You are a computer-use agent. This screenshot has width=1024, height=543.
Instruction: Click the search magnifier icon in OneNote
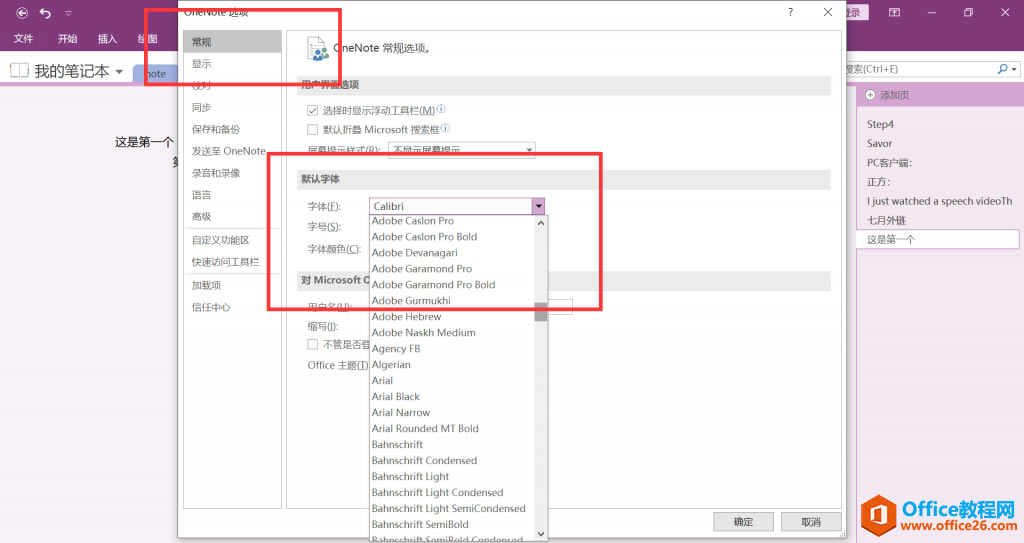point(1002,69)
